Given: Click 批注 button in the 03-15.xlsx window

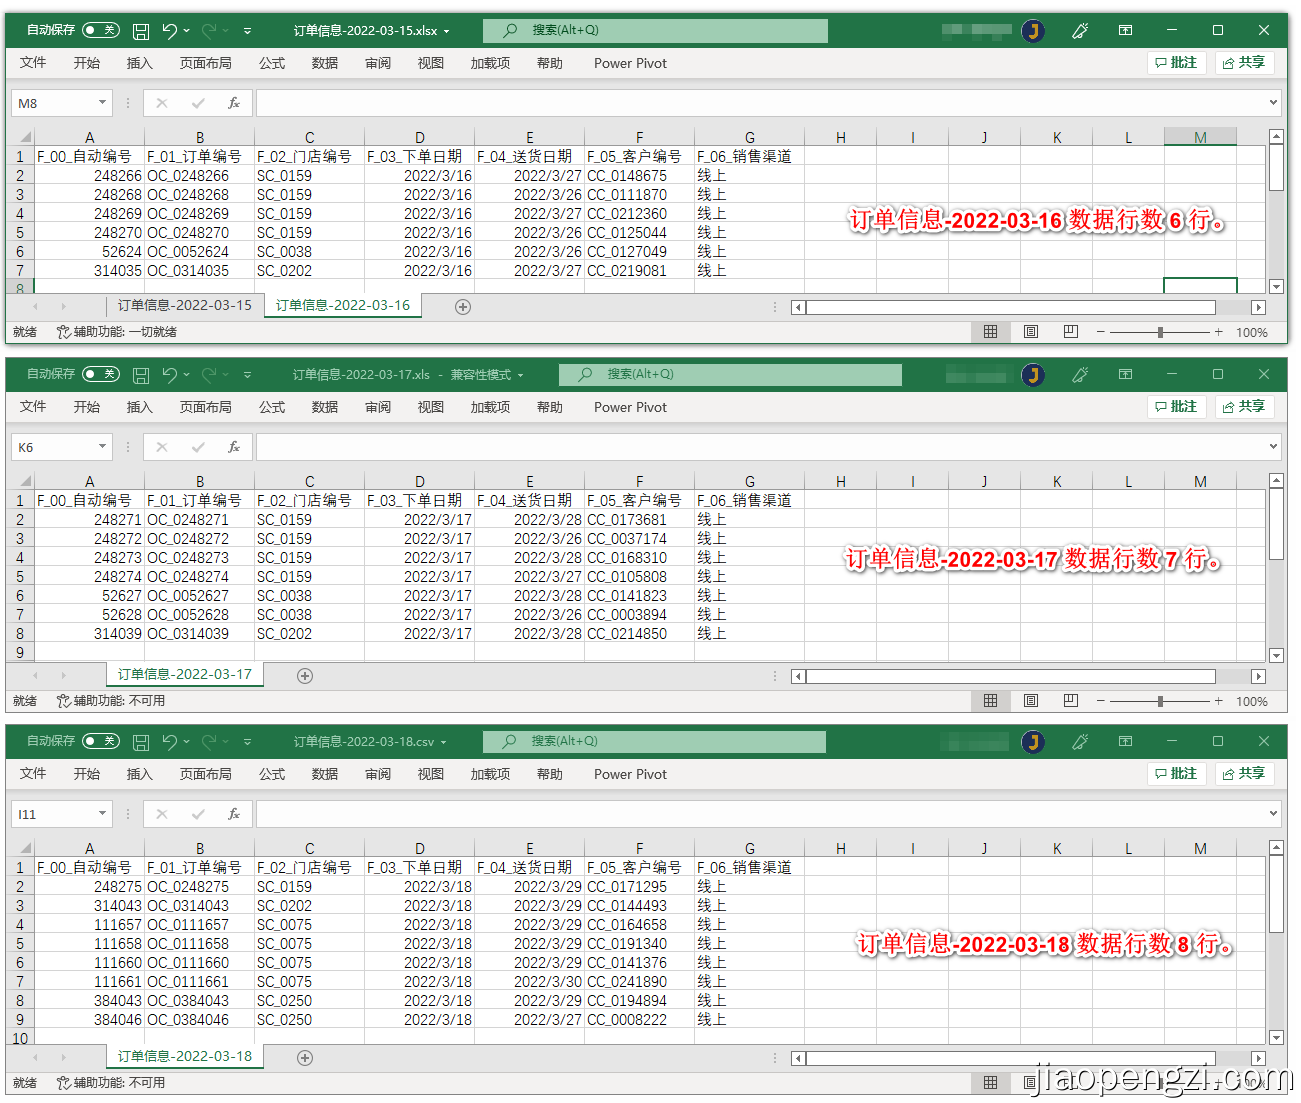Looking at the screenshot, I should pyautogui.click(x=1176, y=63).
